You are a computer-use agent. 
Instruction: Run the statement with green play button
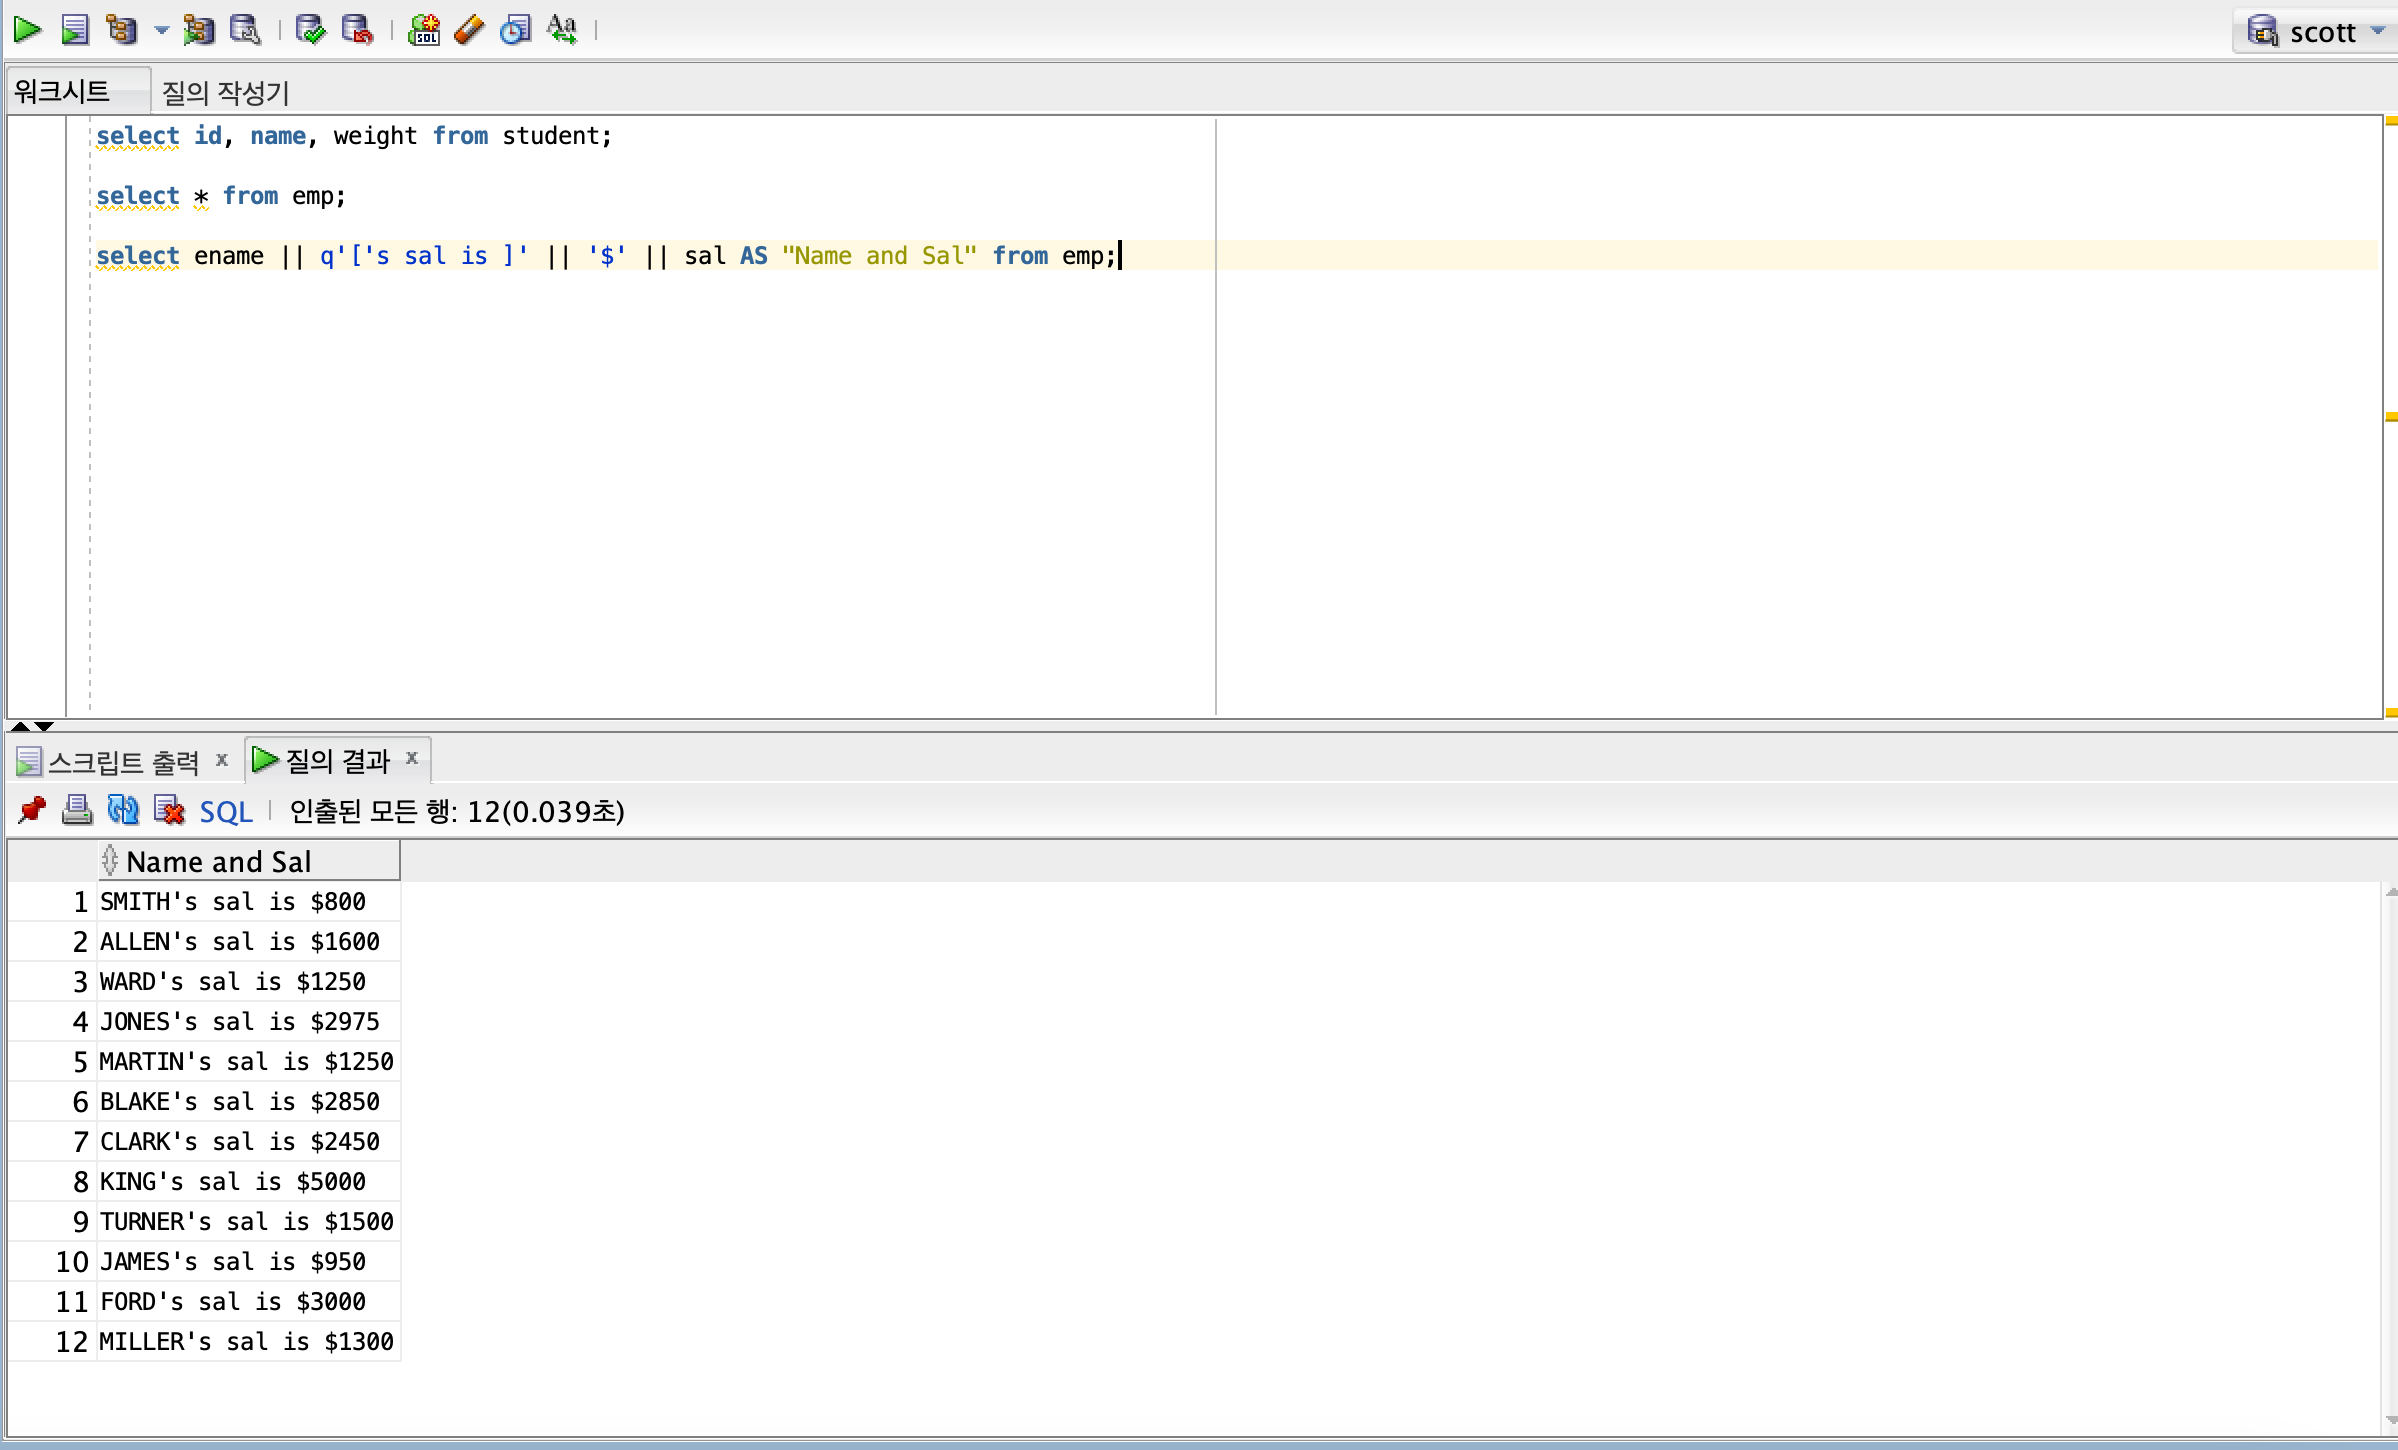click(x=27, y=30)
